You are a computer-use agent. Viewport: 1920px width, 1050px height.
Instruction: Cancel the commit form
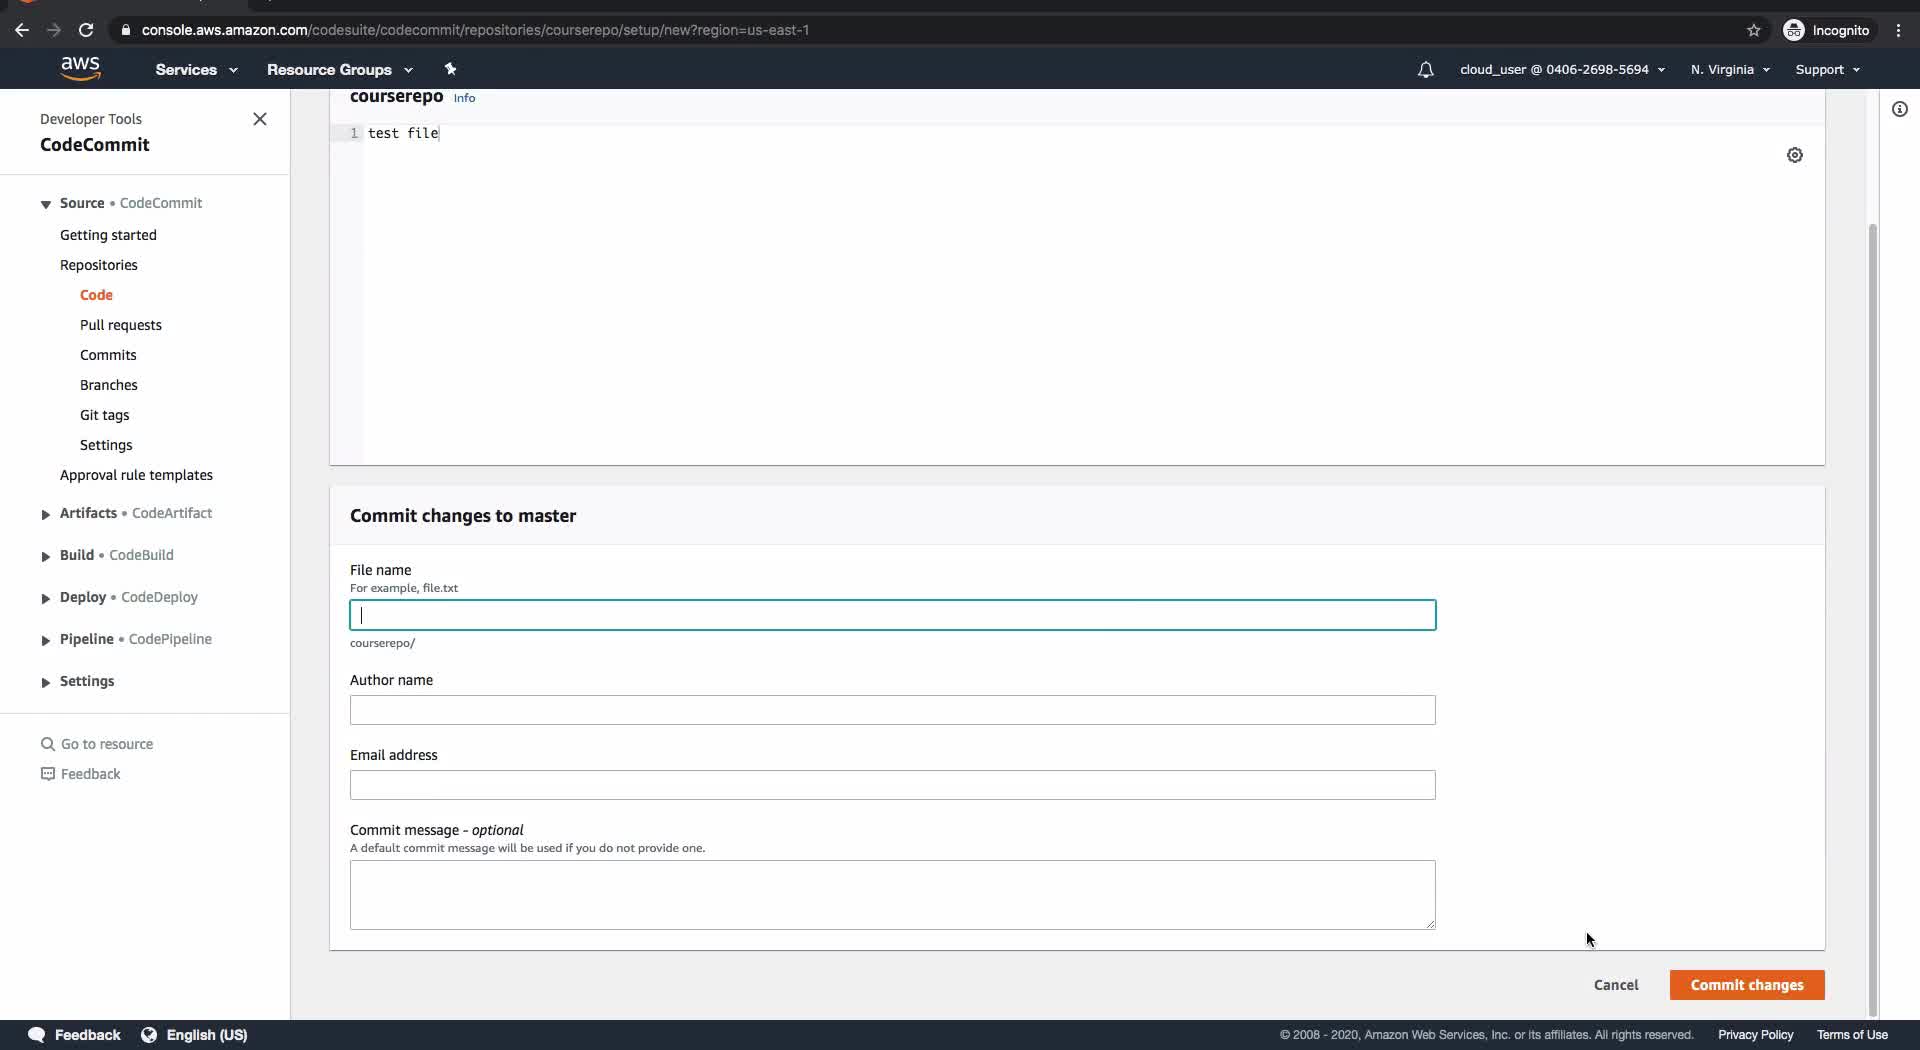1616,985
